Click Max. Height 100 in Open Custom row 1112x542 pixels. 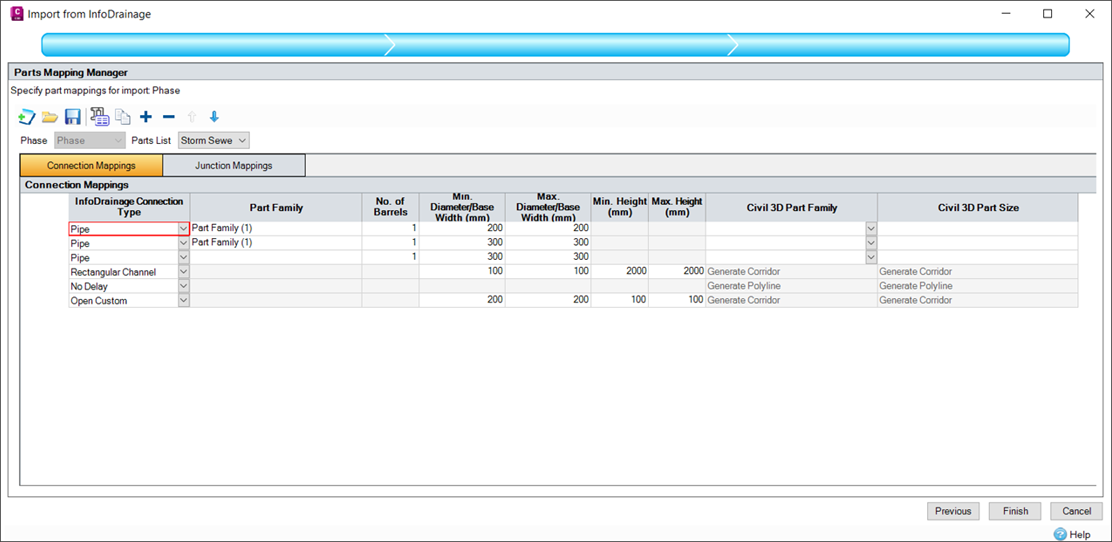(677, 300)
